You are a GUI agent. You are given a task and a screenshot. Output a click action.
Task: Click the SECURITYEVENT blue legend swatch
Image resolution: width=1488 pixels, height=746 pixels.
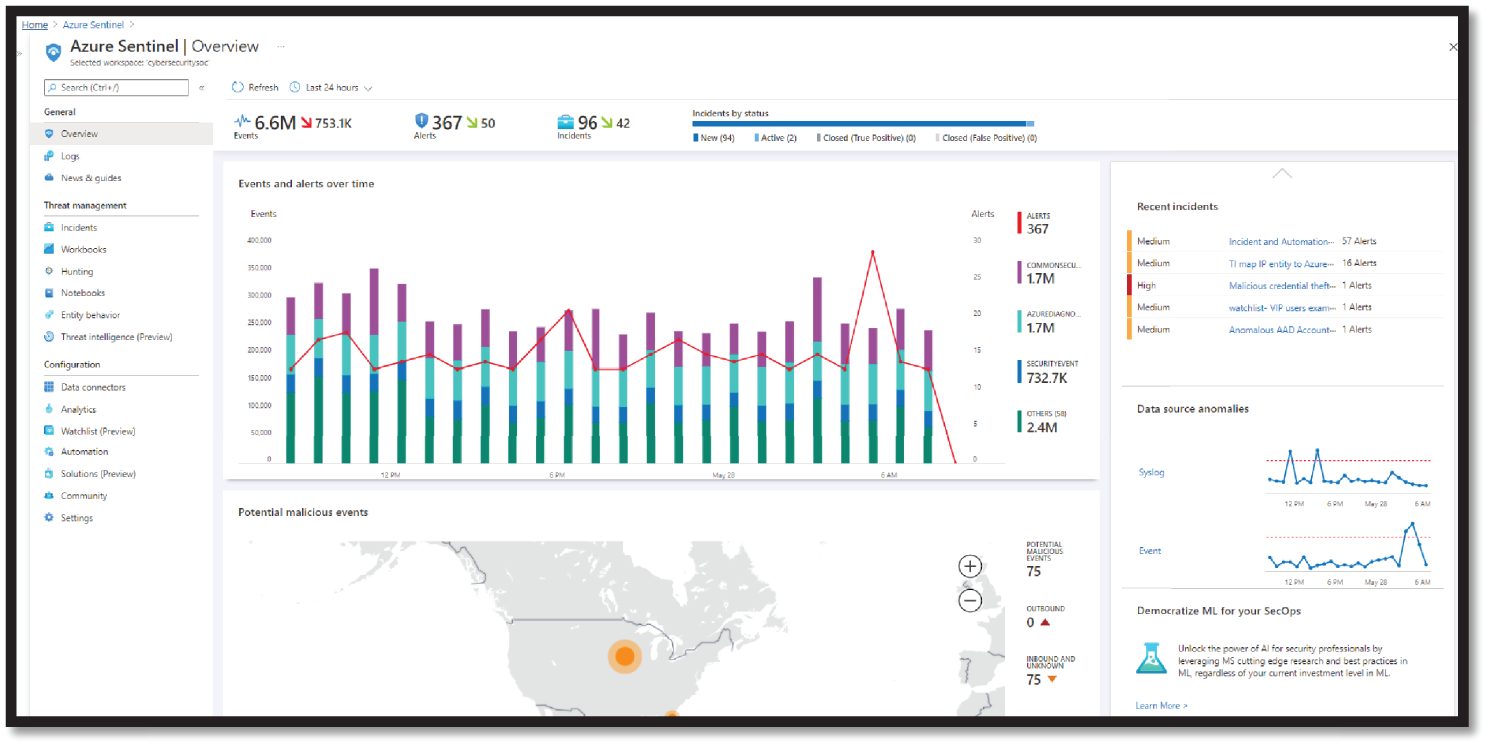1020,371
